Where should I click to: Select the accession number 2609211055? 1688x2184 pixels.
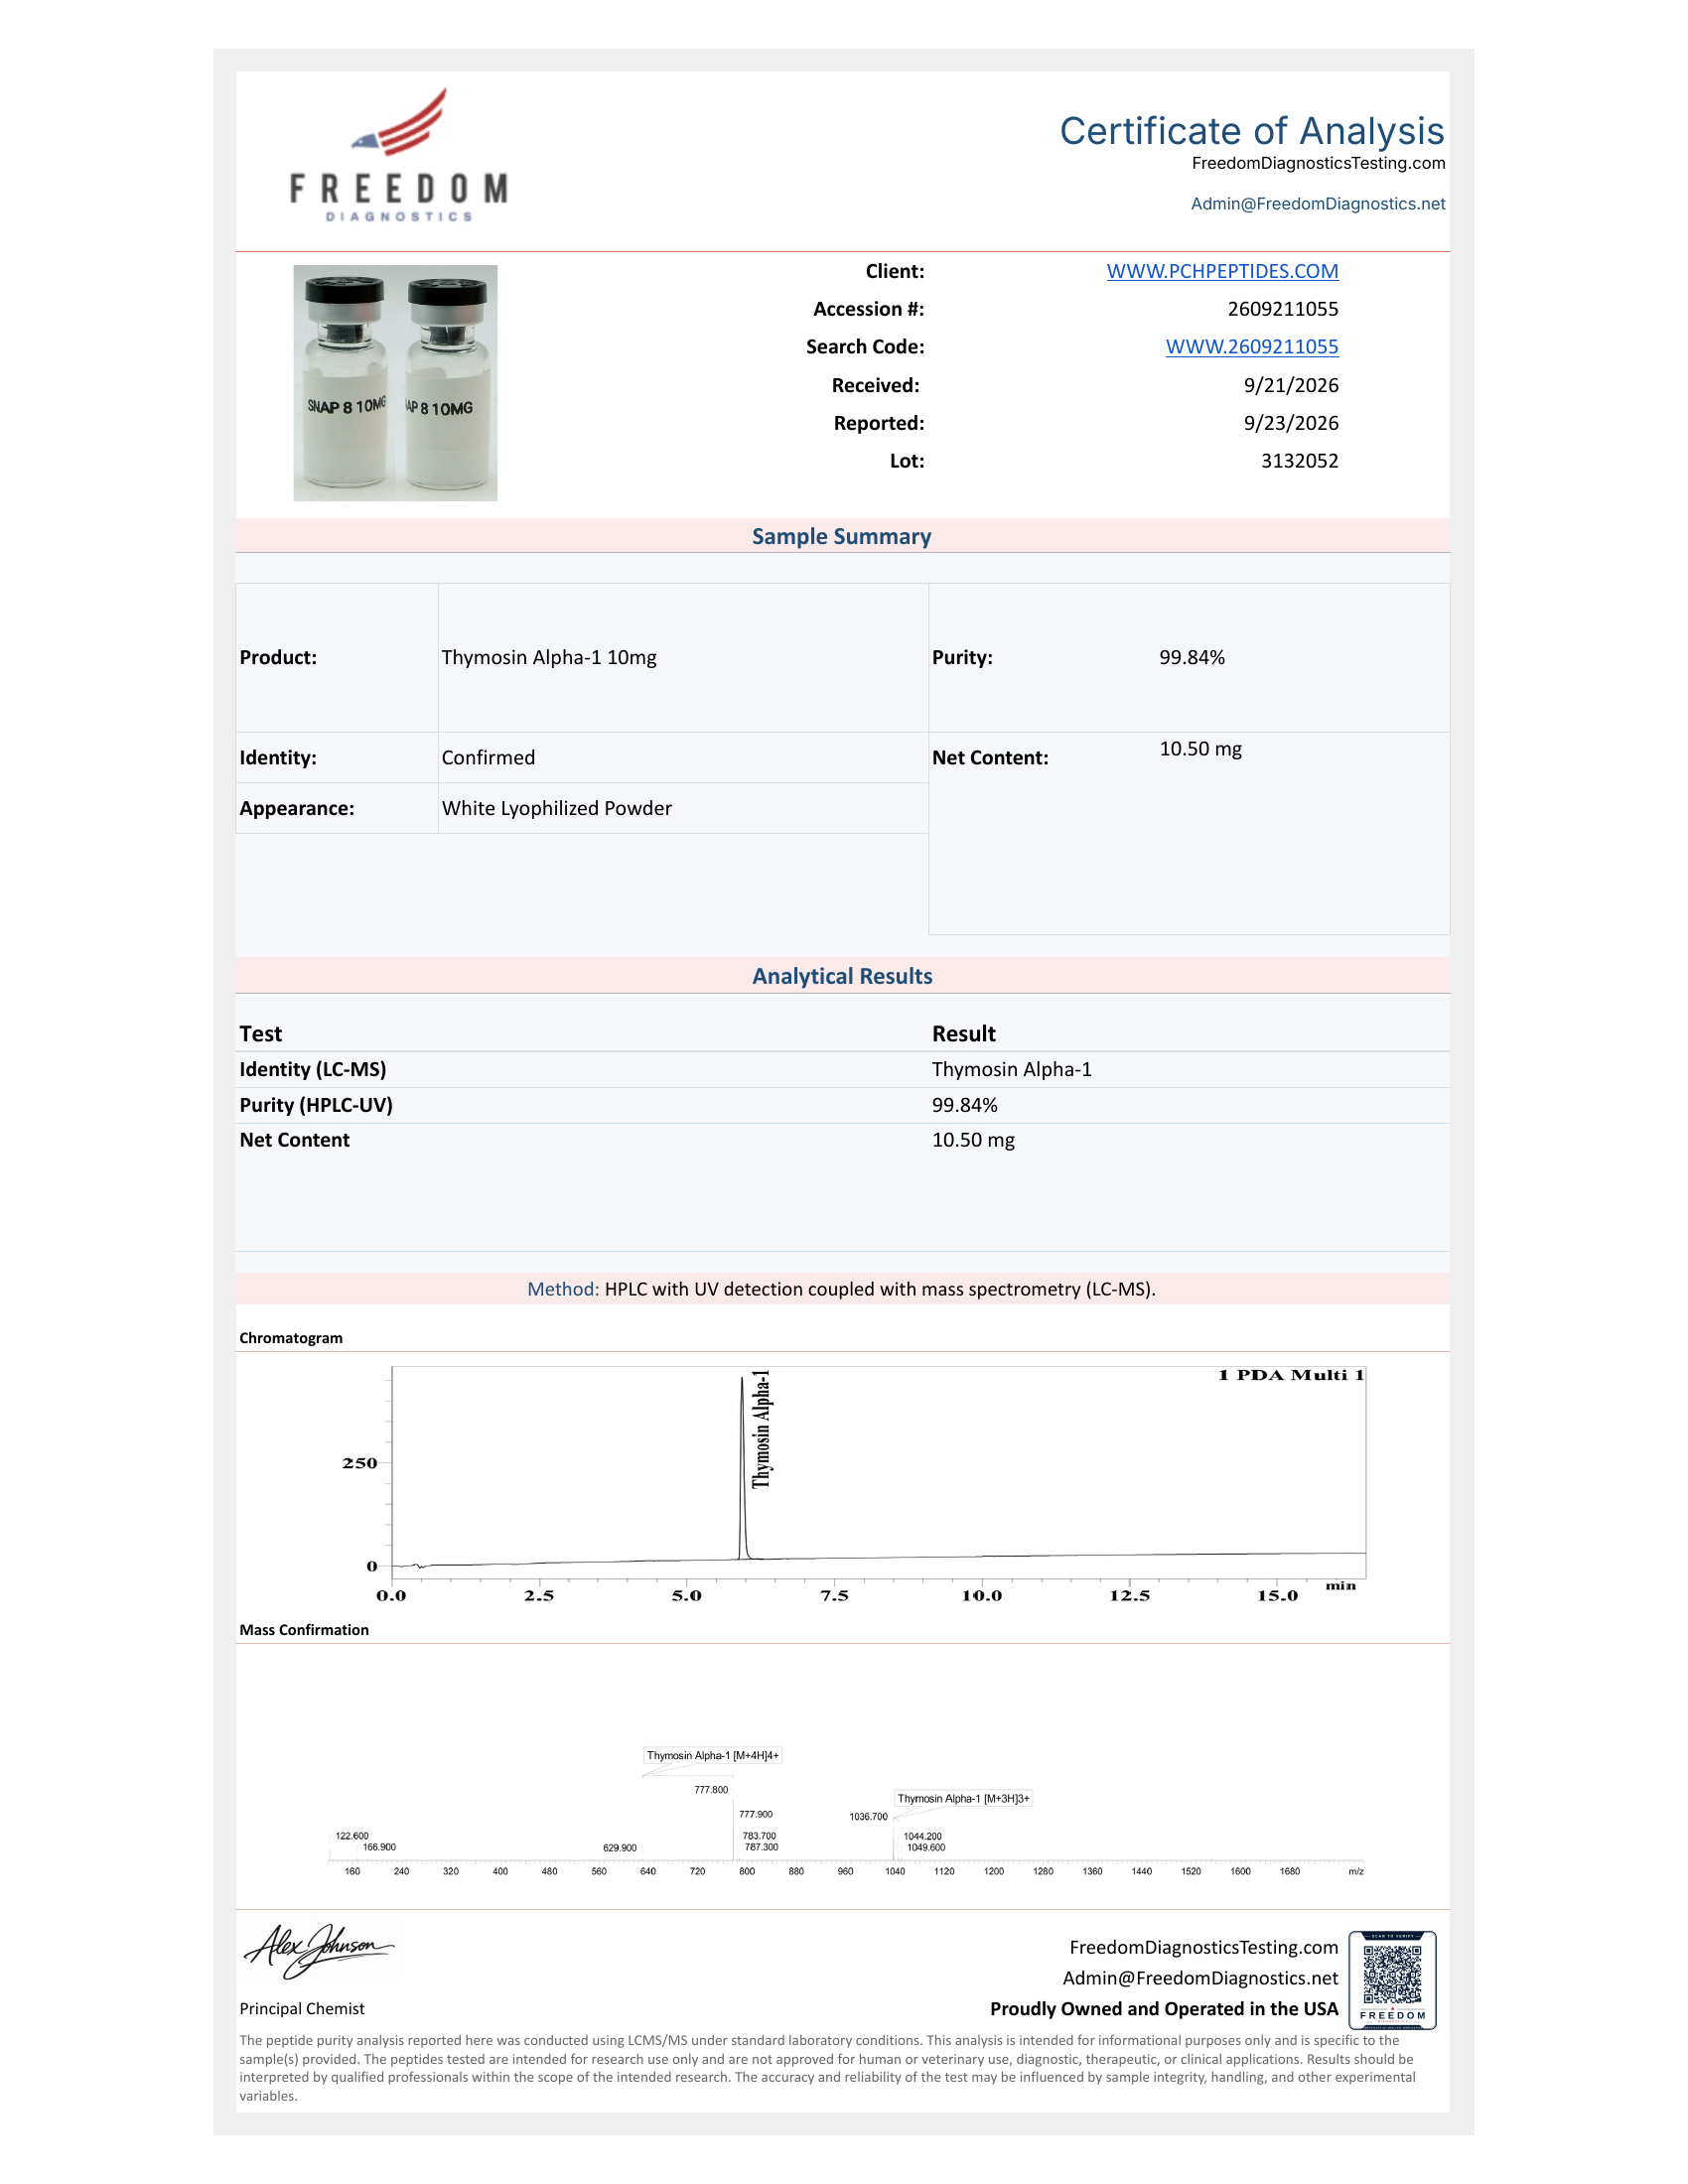pos(1283,309)
